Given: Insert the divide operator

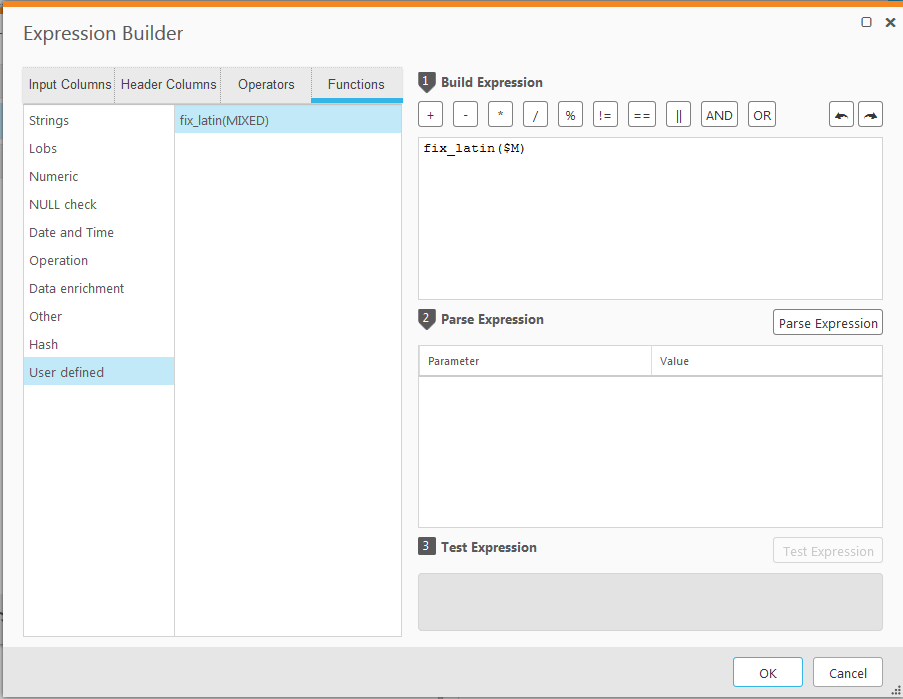Looking at the screenshot, I should pyautogui.click(x=535, y=115).
